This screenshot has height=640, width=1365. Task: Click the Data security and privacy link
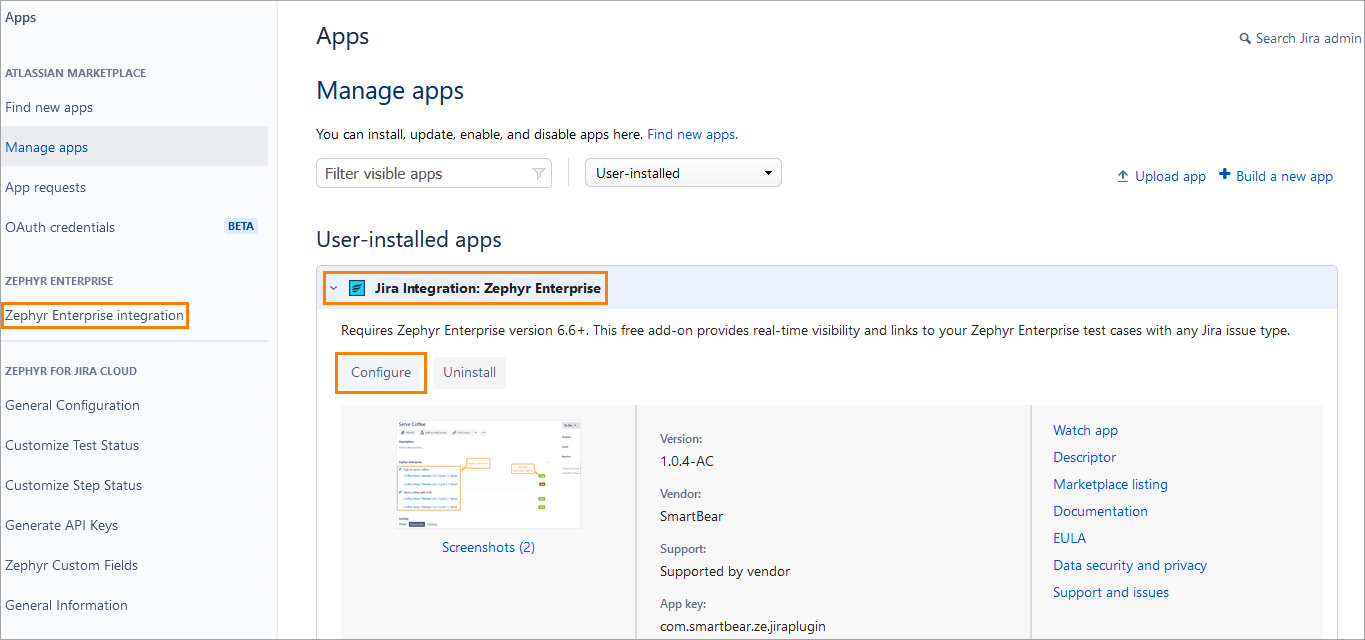pyautogui.click(x=1129, y=565)
